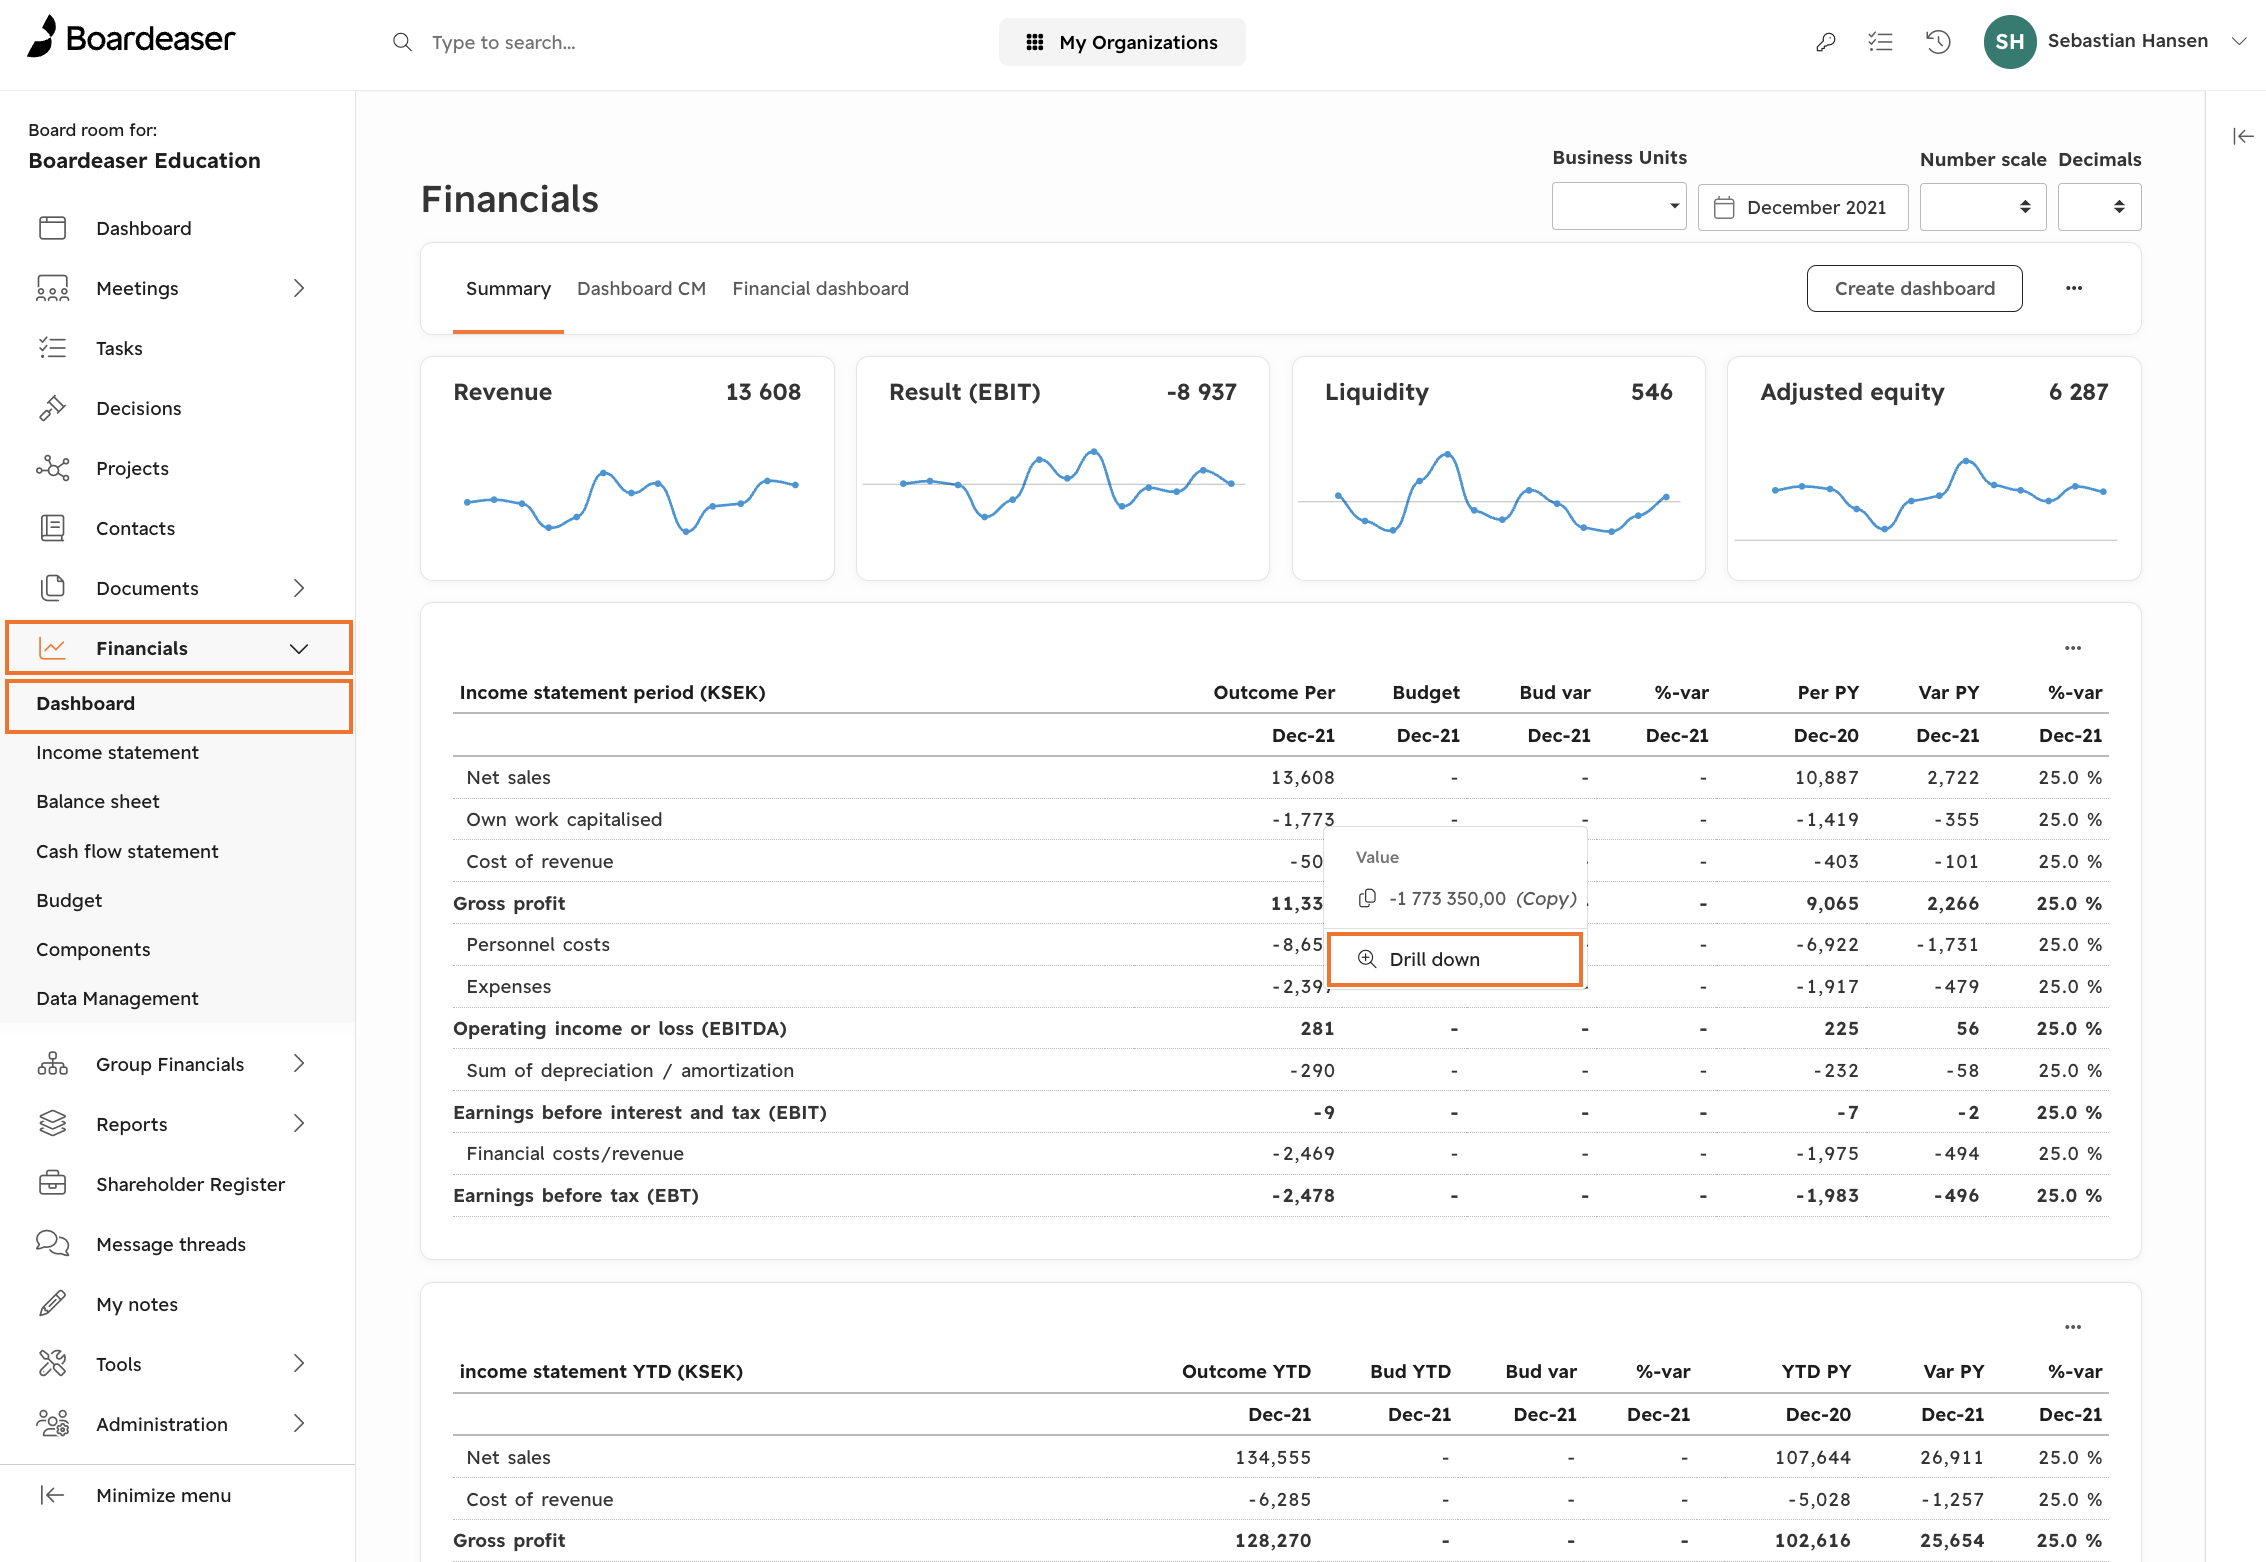Open the December 2021 date picker
The height and width of the screenshot is (1562, 2266).
pos(1803,207)
